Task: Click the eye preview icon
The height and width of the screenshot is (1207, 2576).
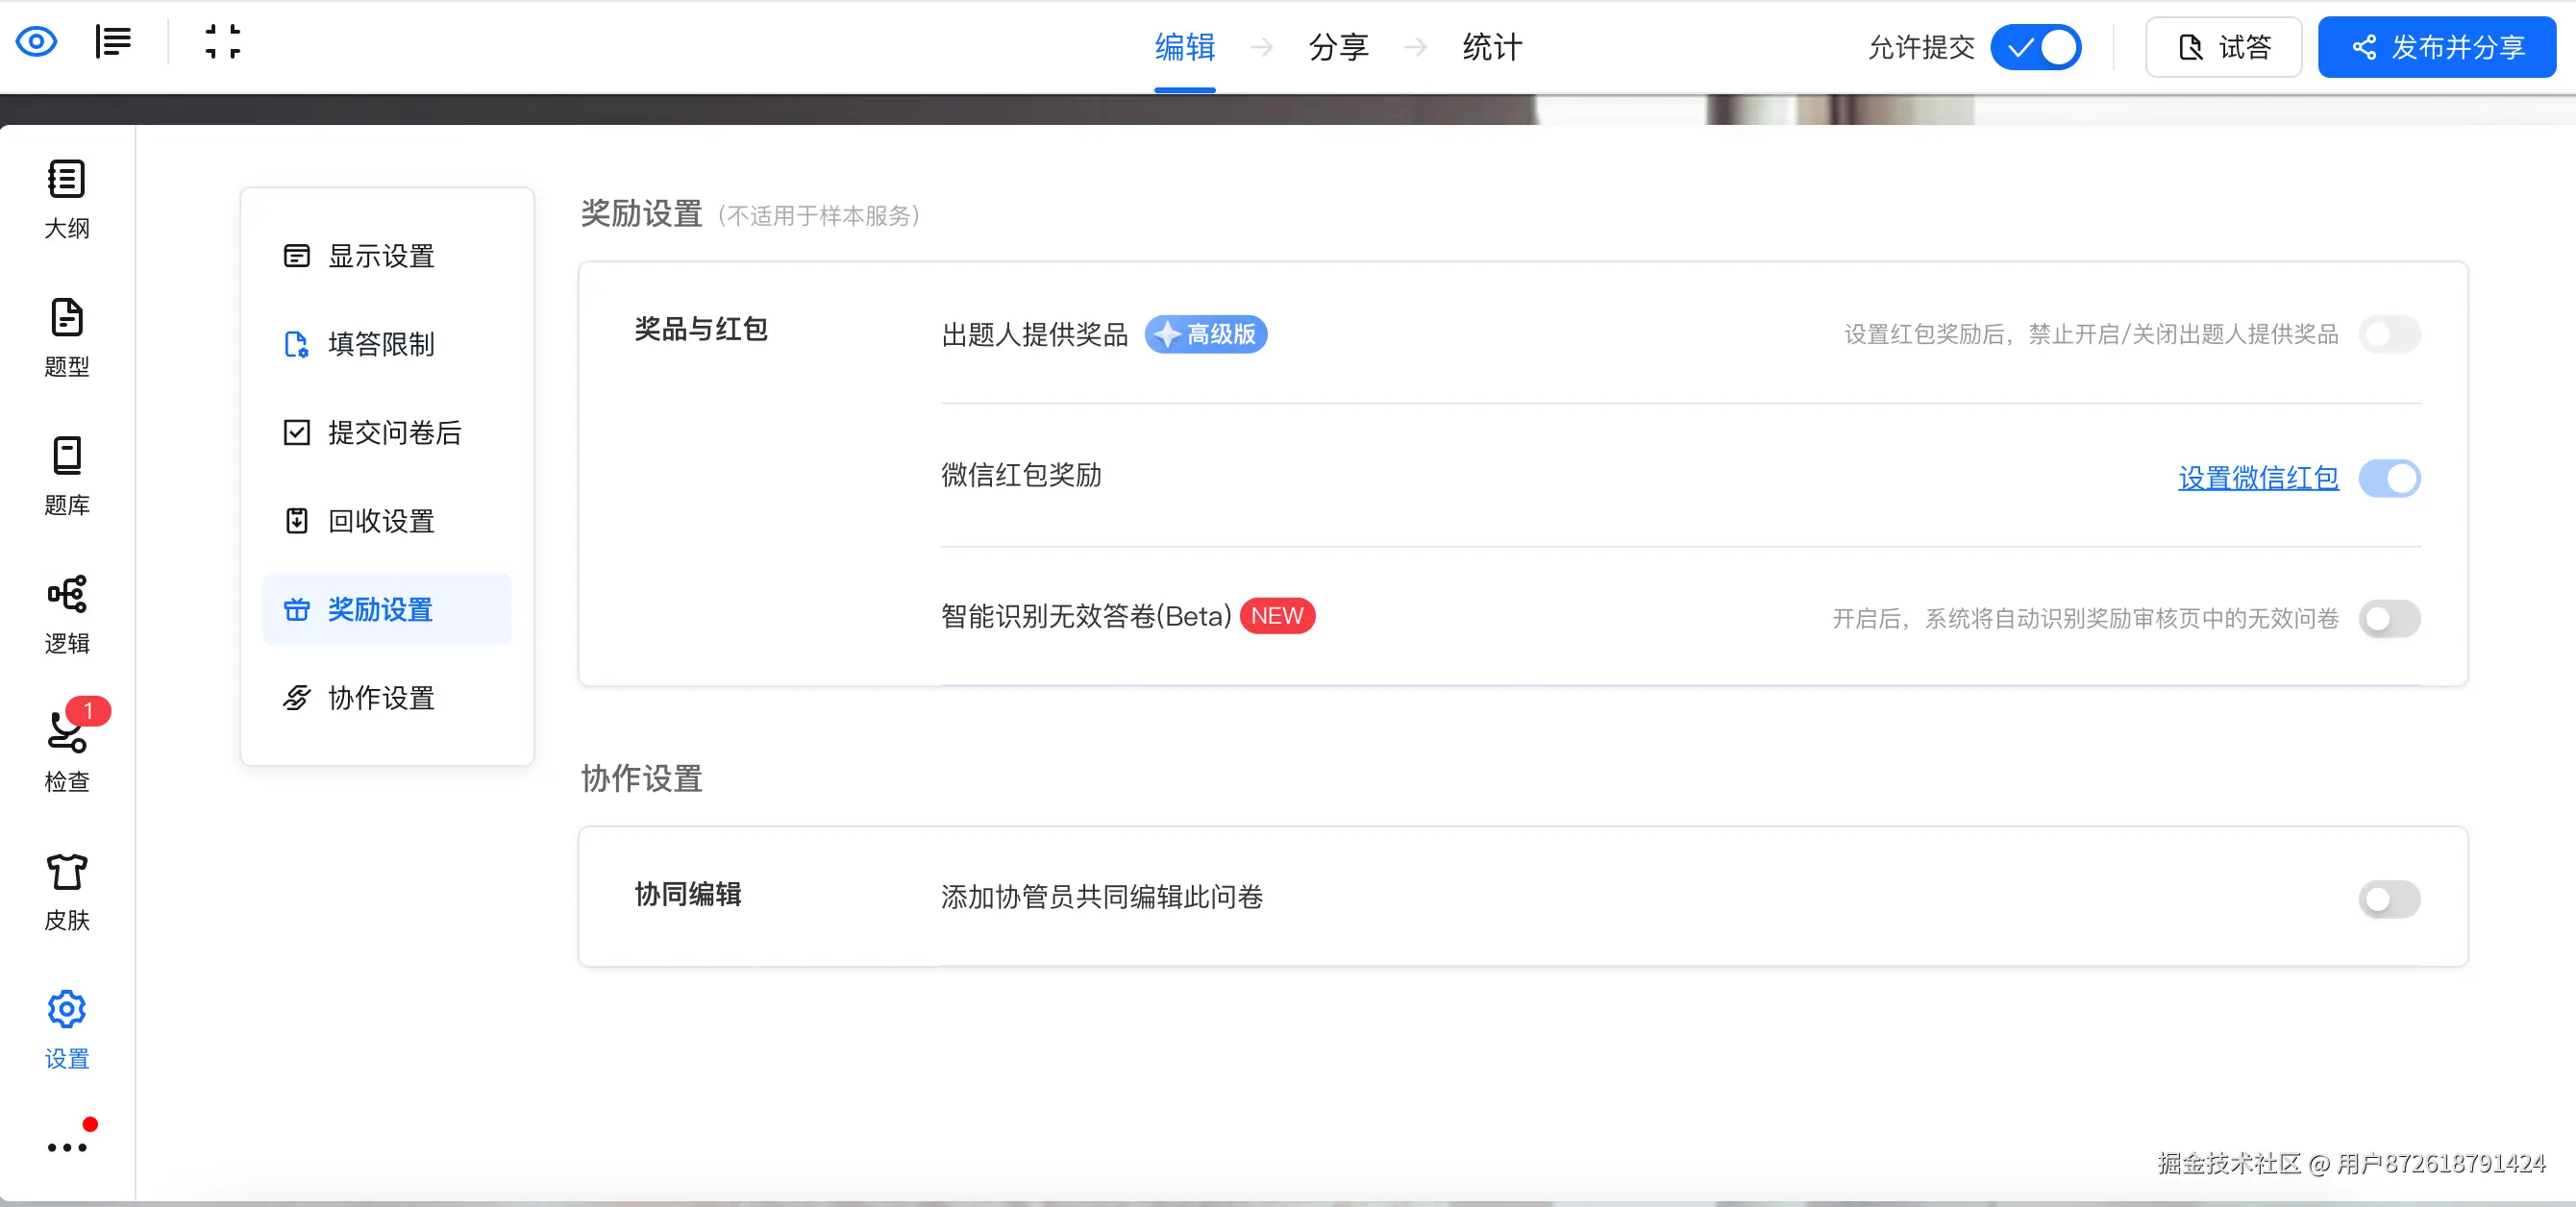Action: point(37,42)
